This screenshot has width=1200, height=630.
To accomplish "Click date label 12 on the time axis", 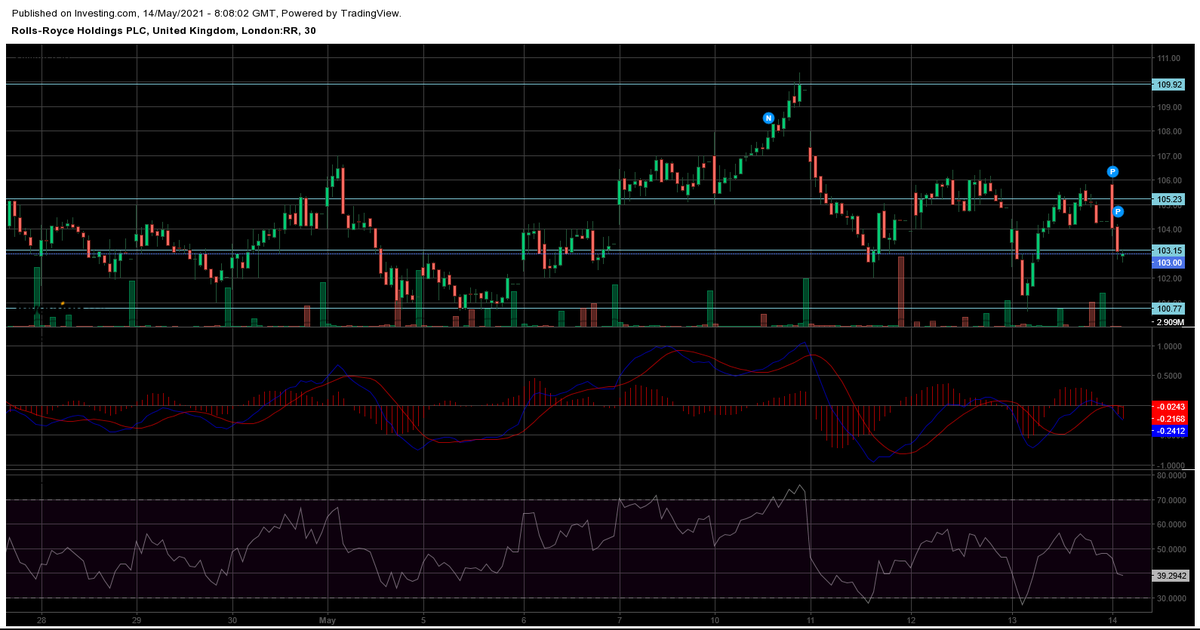I will coord(912,619).
